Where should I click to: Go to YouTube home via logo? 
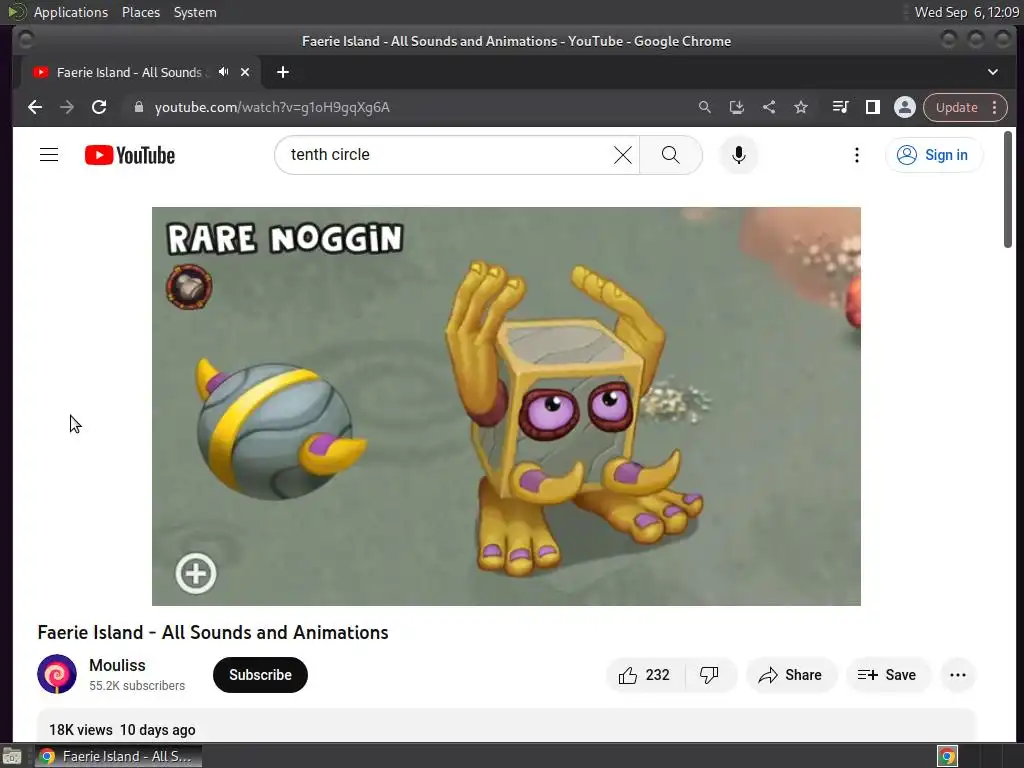click(130, 155)
